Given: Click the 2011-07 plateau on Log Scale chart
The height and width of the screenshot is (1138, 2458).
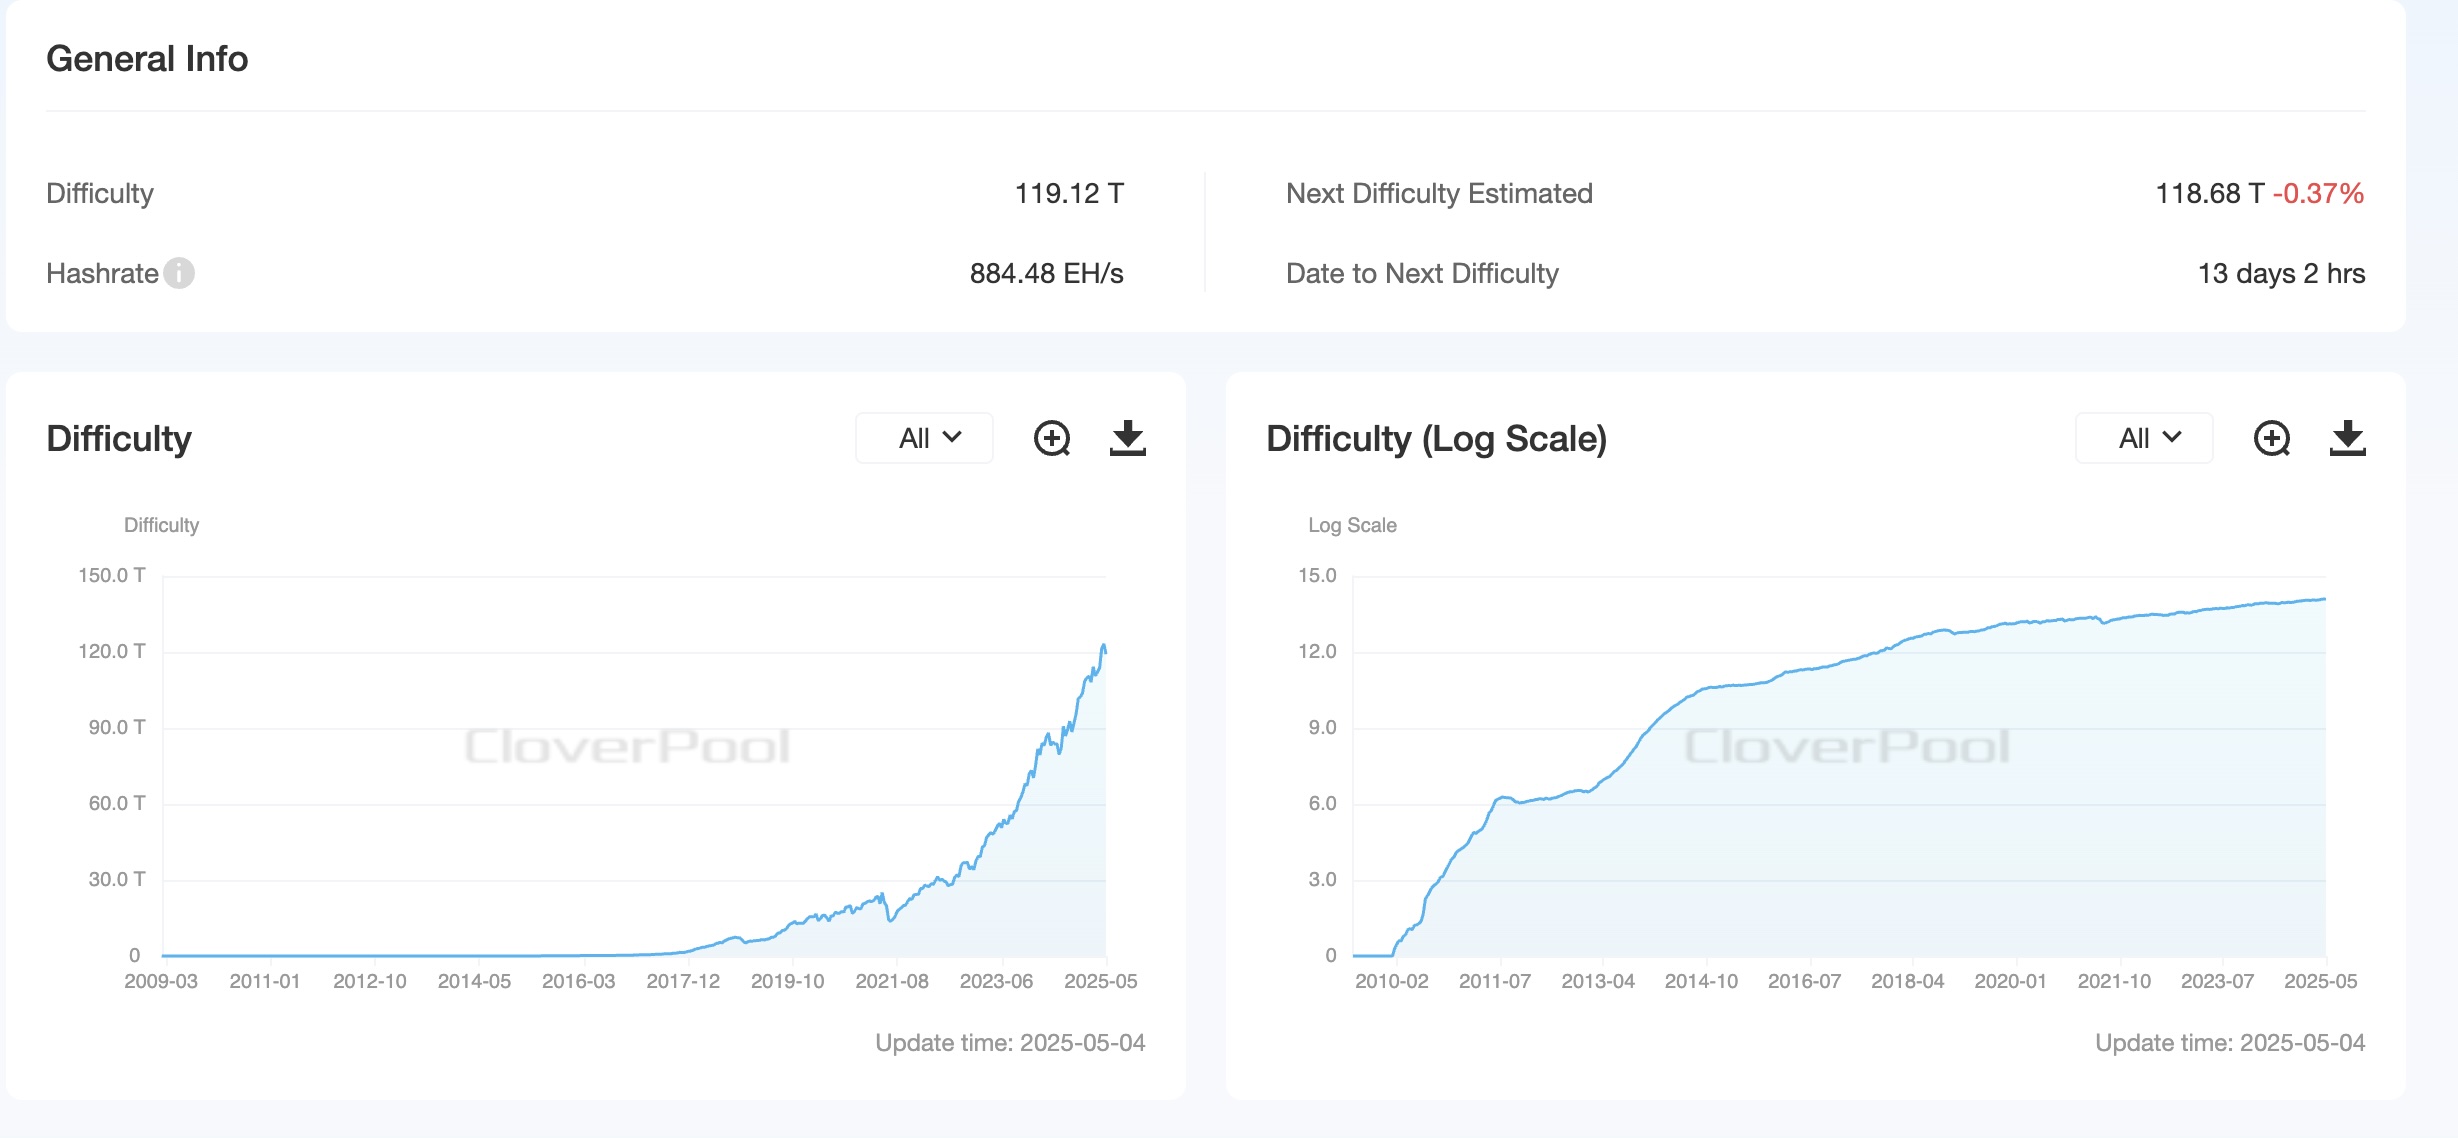Looking at the screenshot, I should [x=1503, y=798].
